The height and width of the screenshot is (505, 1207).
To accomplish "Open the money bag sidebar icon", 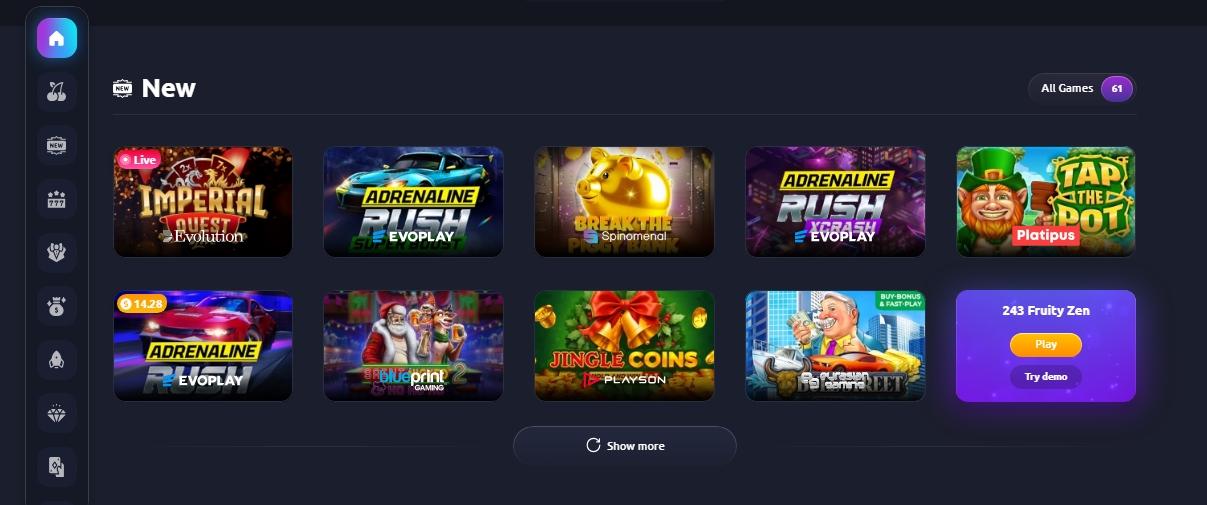I will pyautogui.click(x=57, y=306).
